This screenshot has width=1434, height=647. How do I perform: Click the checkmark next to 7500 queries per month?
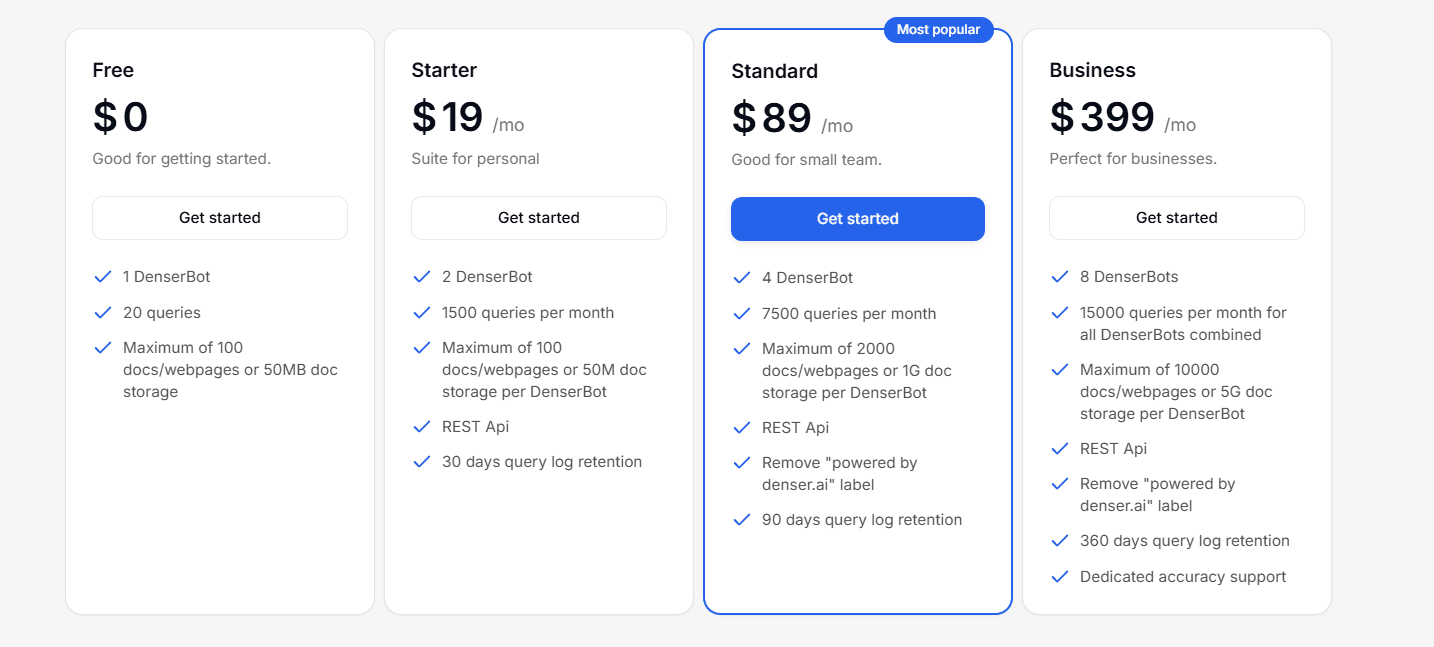coord(741,314)
